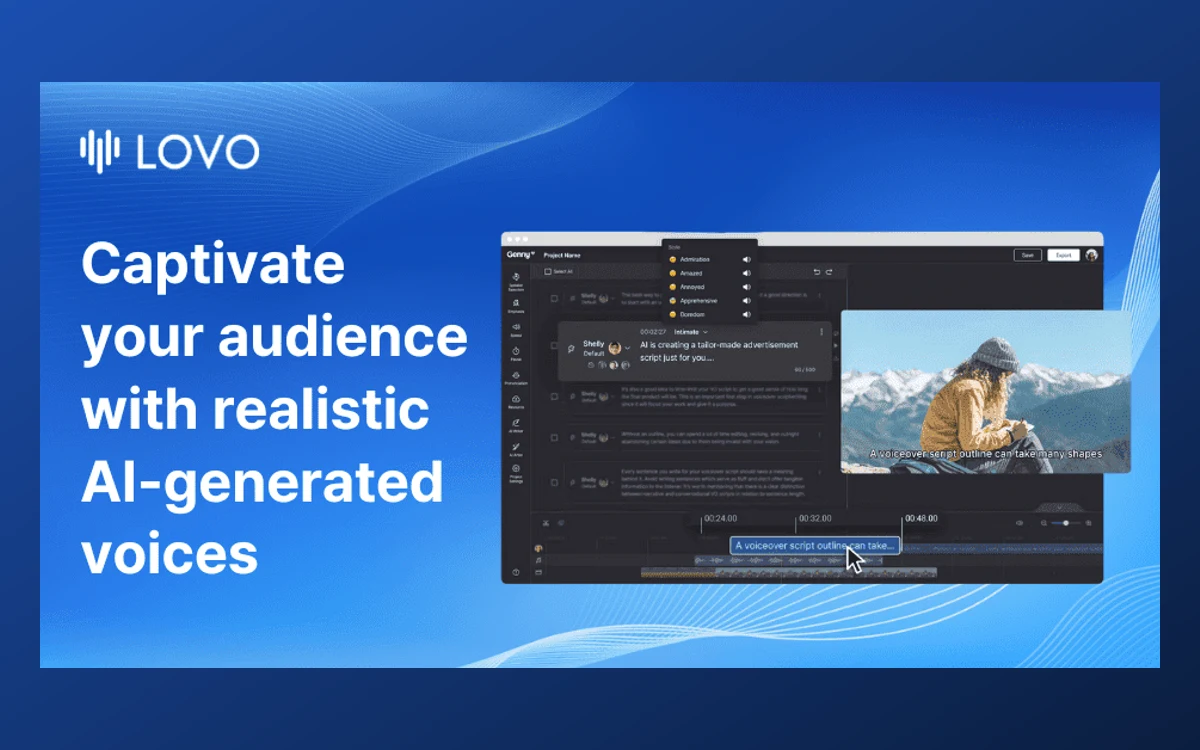Open the Speaker Selection sidebar tool

click(518, 280)
